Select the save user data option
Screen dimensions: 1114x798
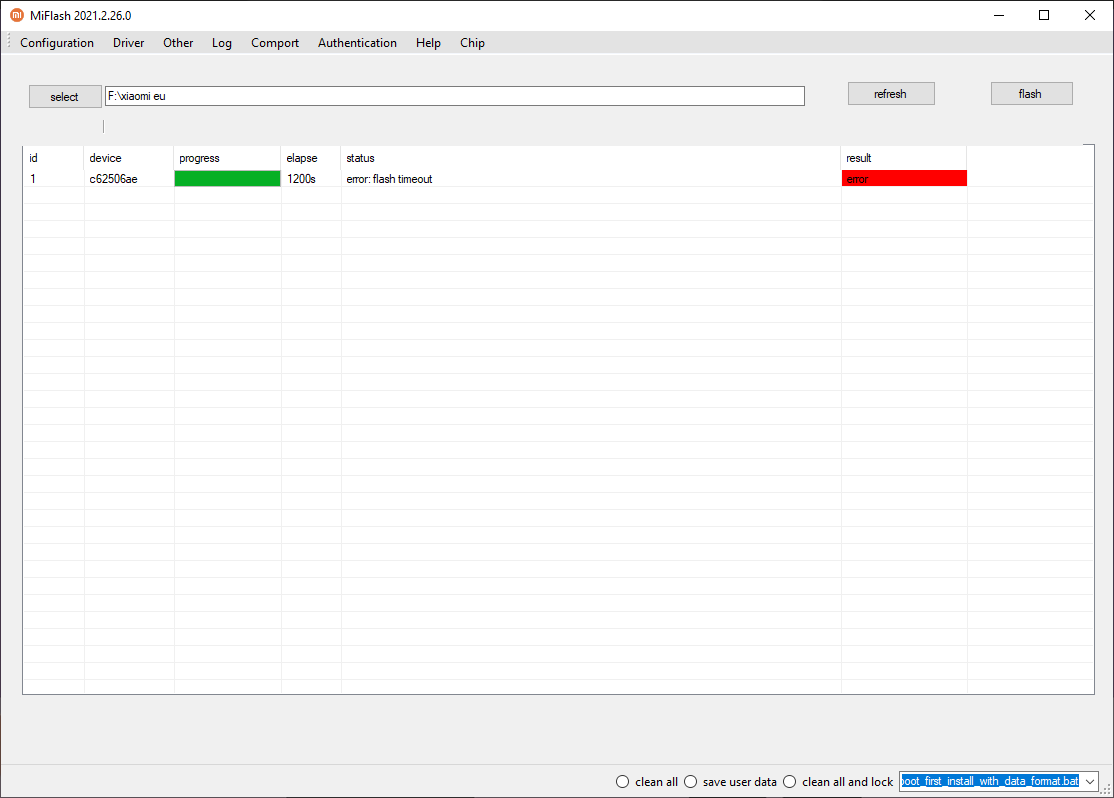690,782
